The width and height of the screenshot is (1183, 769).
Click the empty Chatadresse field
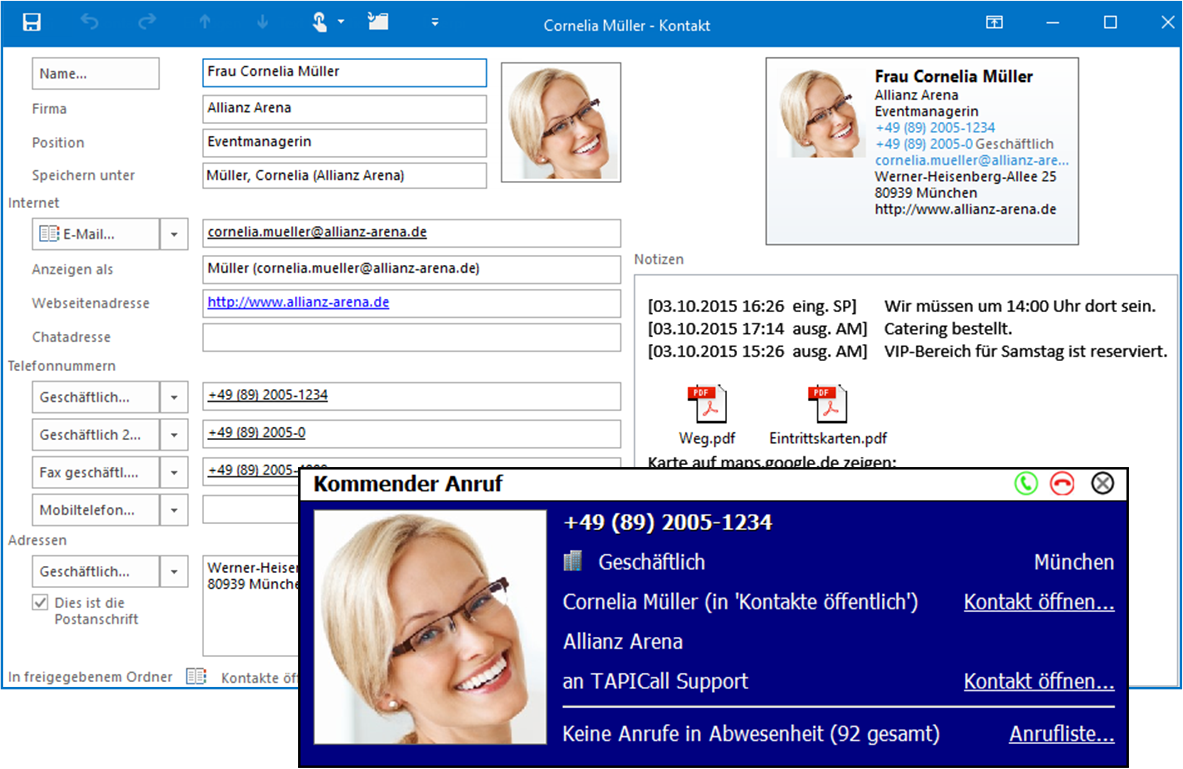coord(411,337)
